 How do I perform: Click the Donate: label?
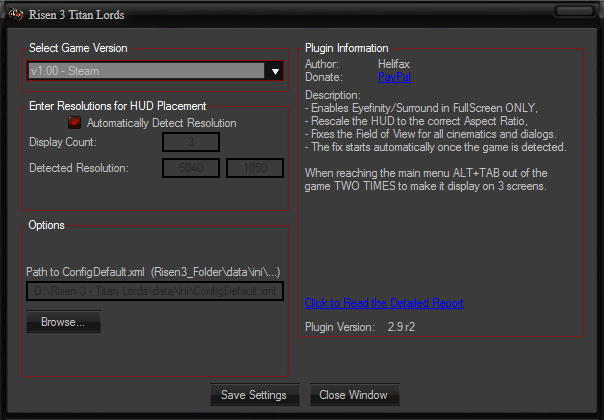[x=324, y=77]
